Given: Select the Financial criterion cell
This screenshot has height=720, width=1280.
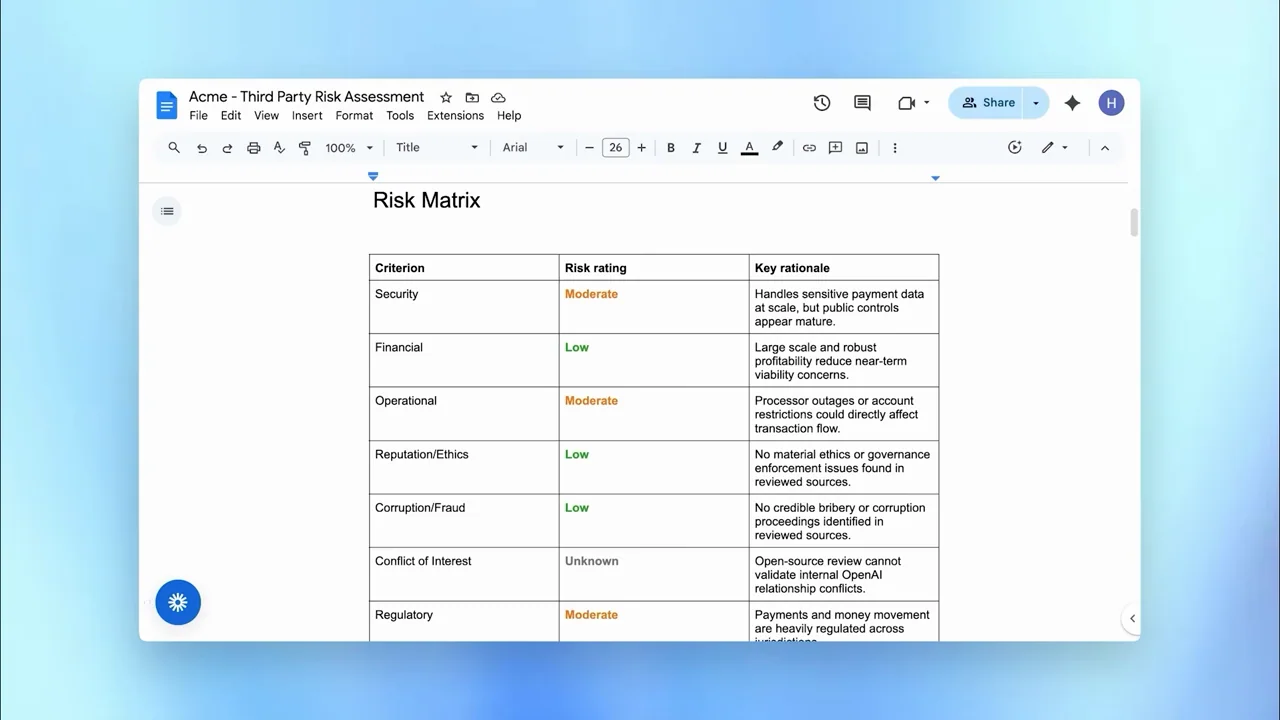Looking at the screenshot, I should [x=464, y=360].
